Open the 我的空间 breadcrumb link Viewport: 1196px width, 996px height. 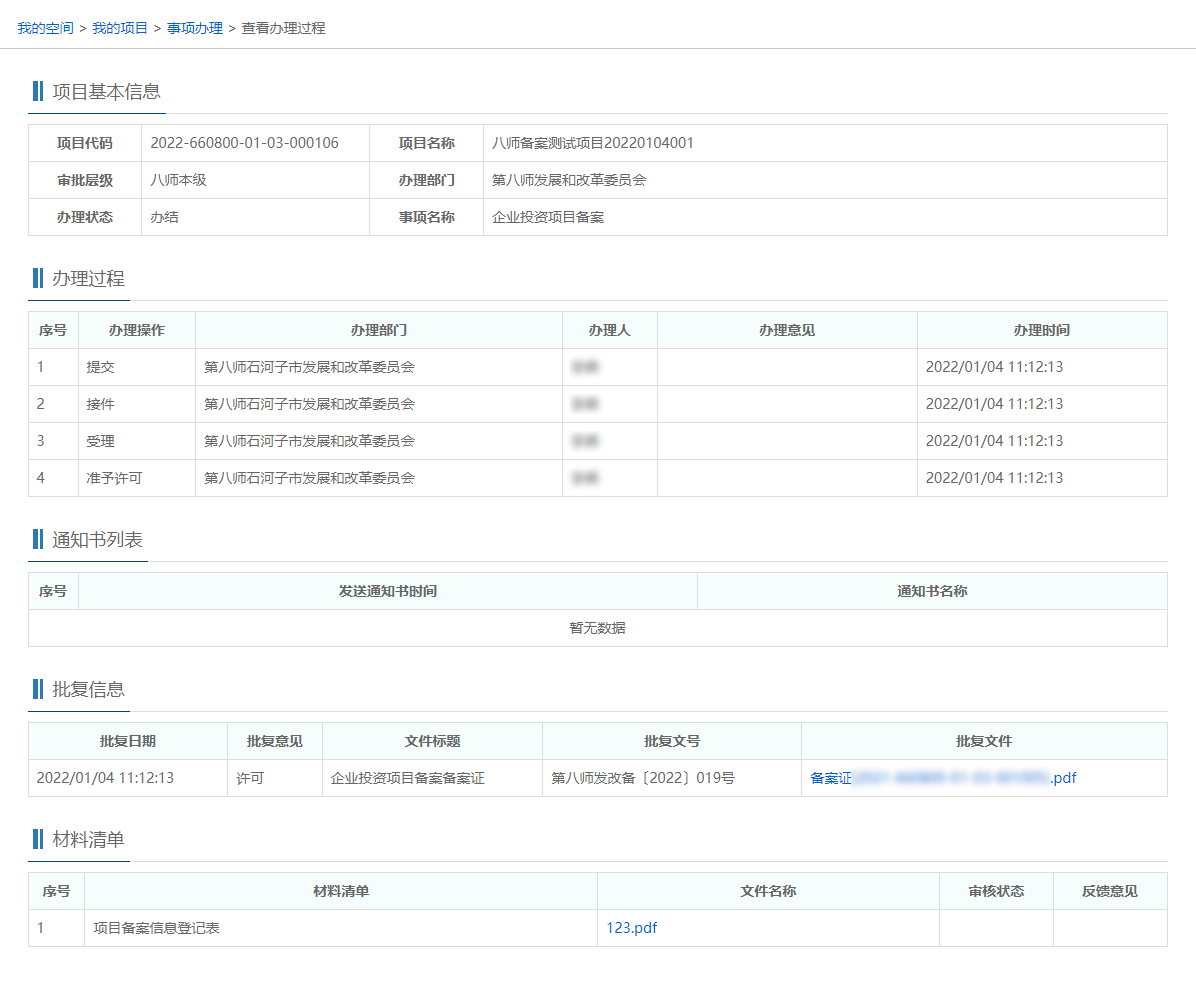click(45, 28)
